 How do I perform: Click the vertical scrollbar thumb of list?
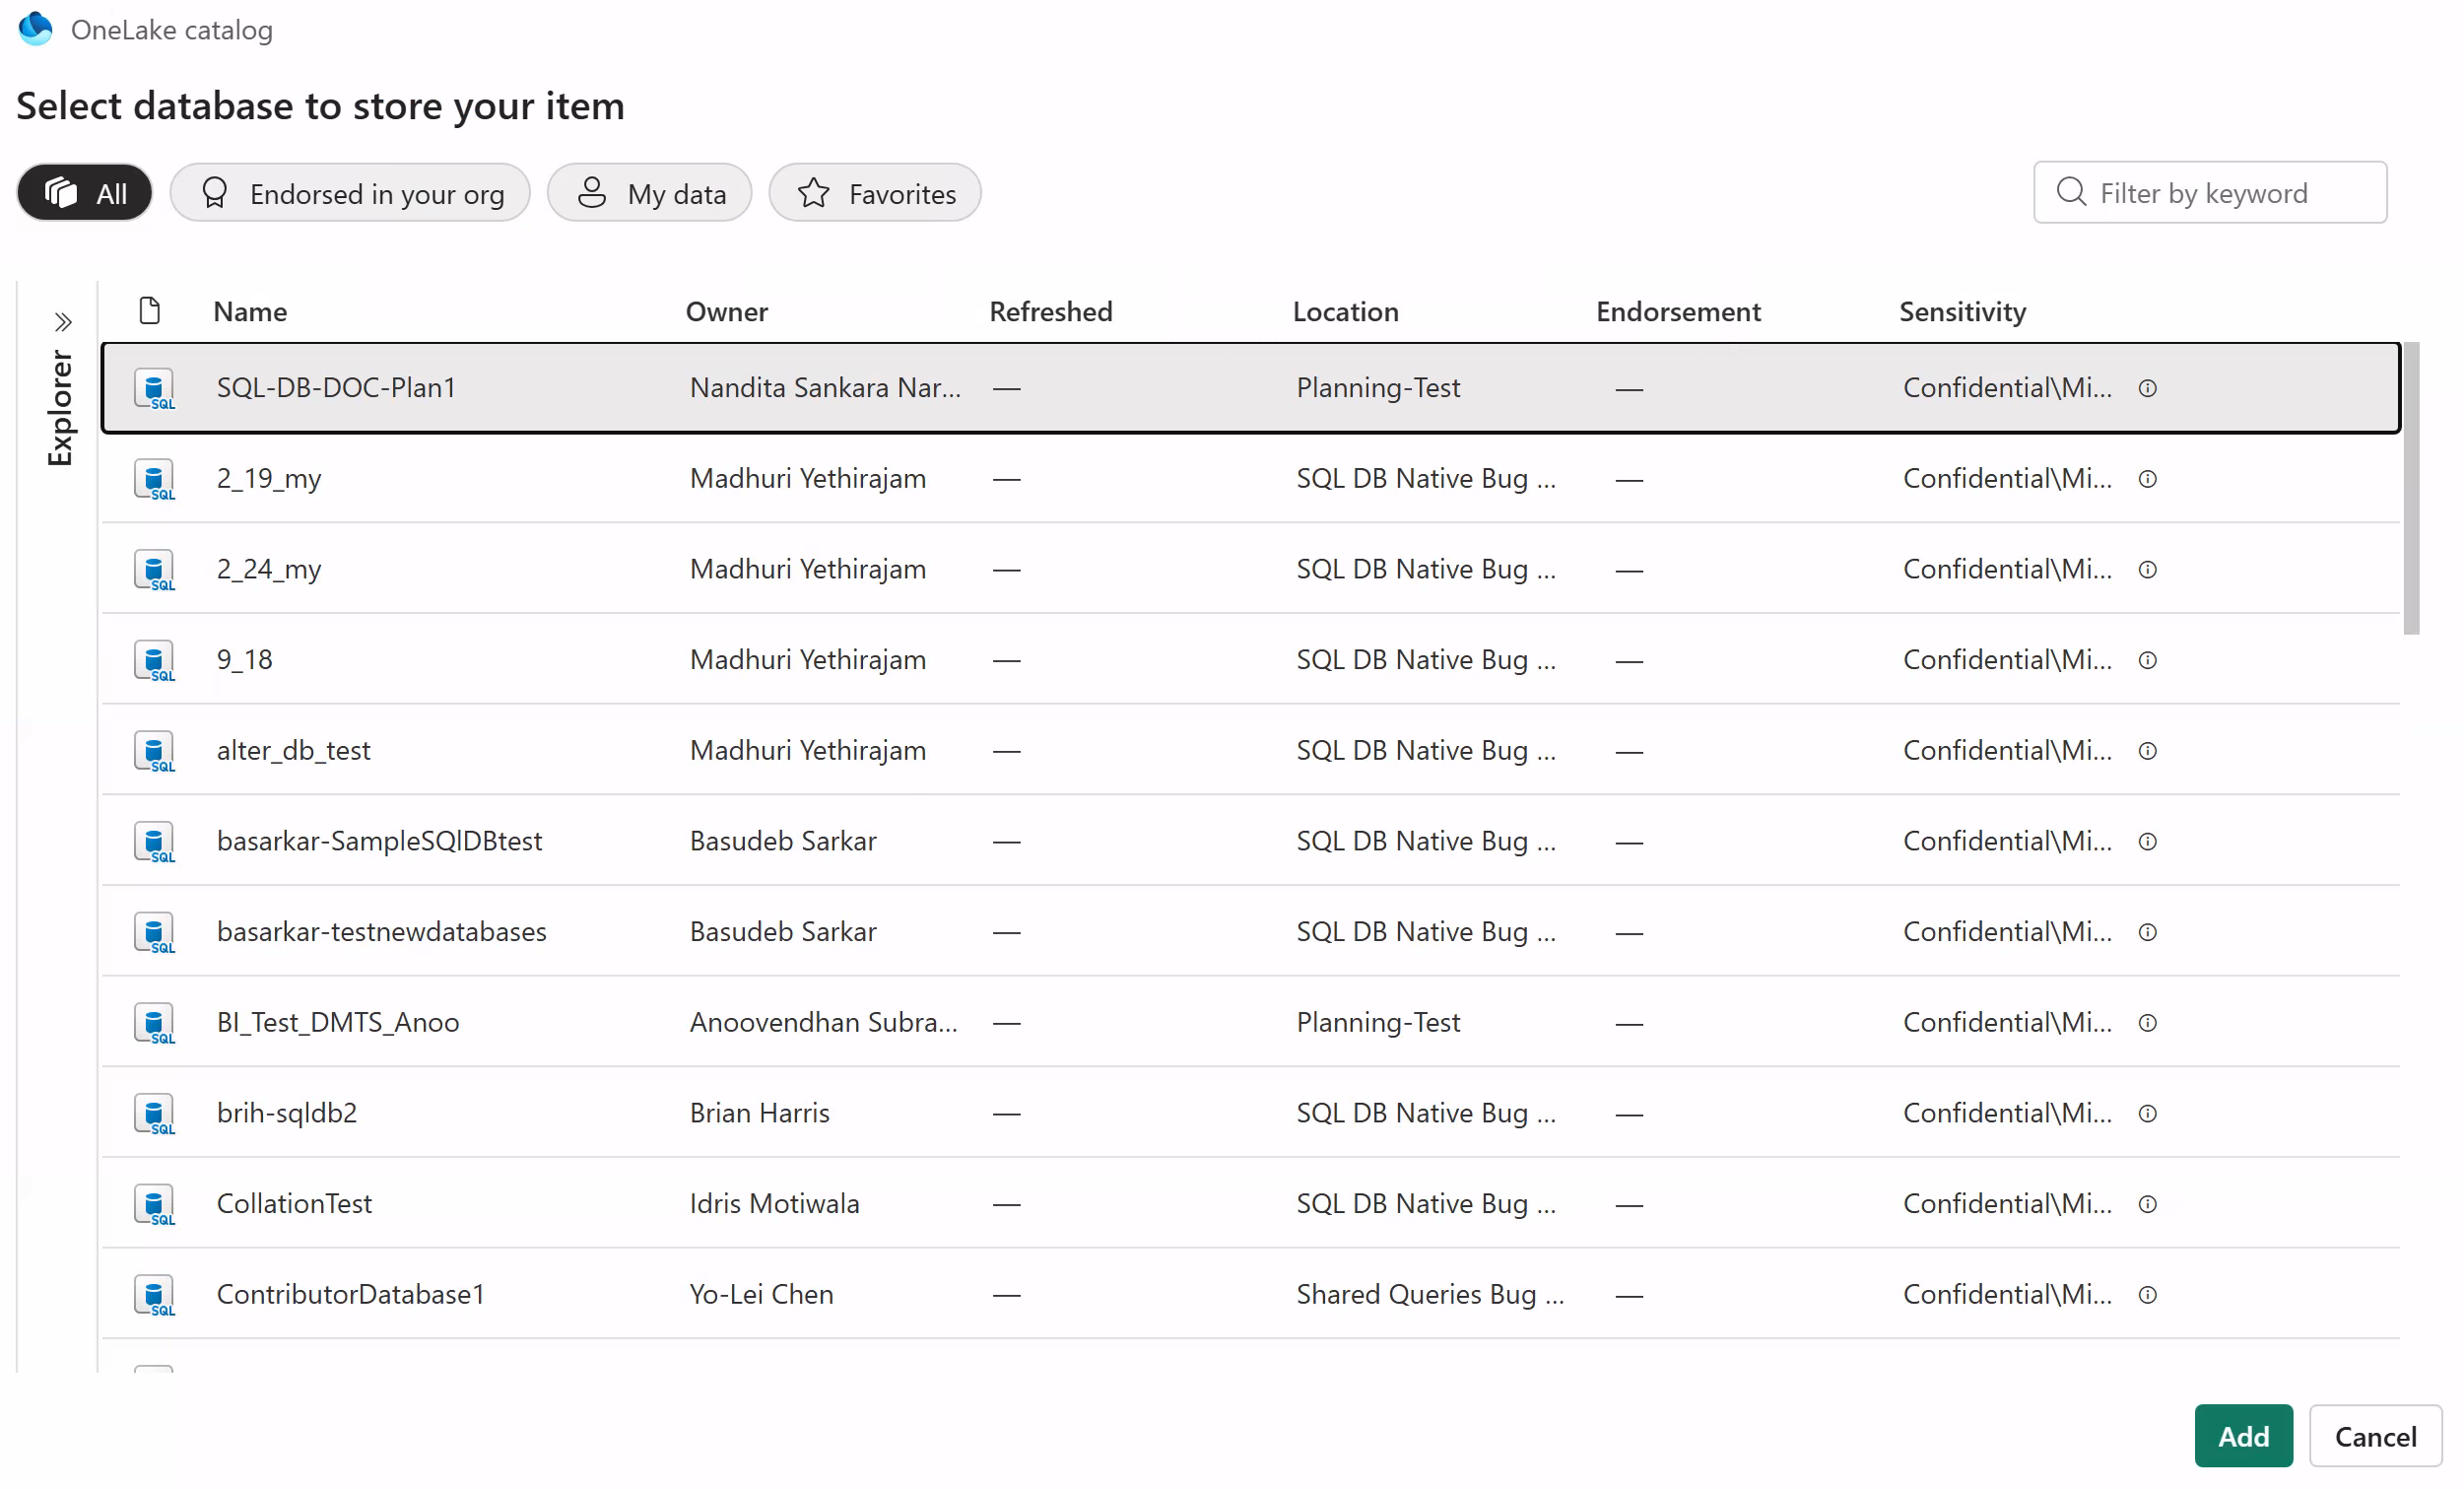(x=2412, y=490)
